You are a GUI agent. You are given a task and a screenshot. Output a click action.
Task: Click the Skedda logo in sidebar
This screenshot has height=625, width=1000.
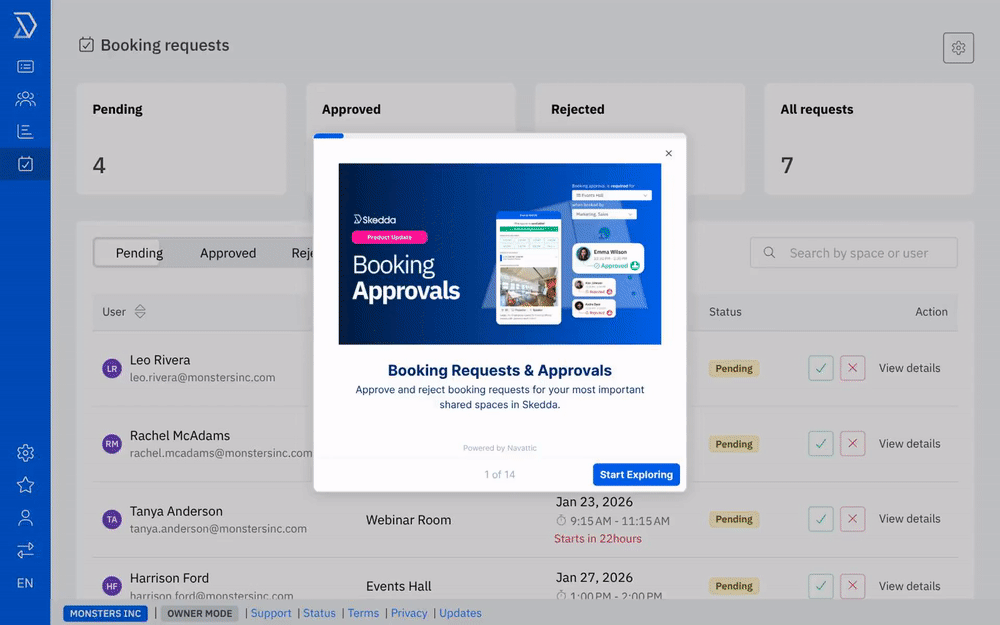coord(25,26)
